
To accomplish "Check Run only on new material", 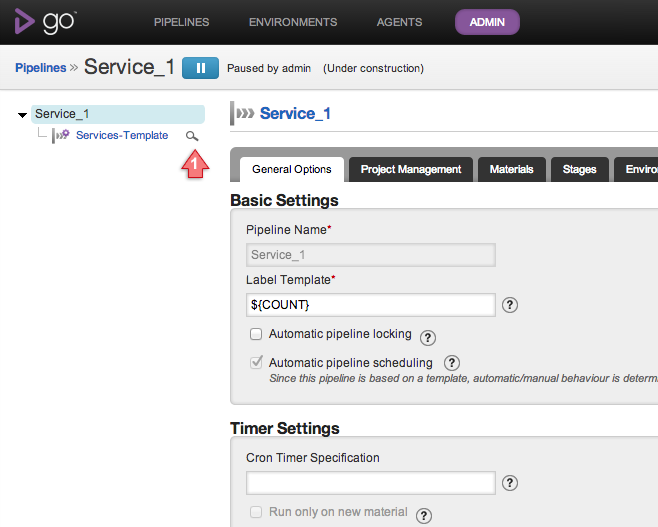I will click(x=256, y=512).
